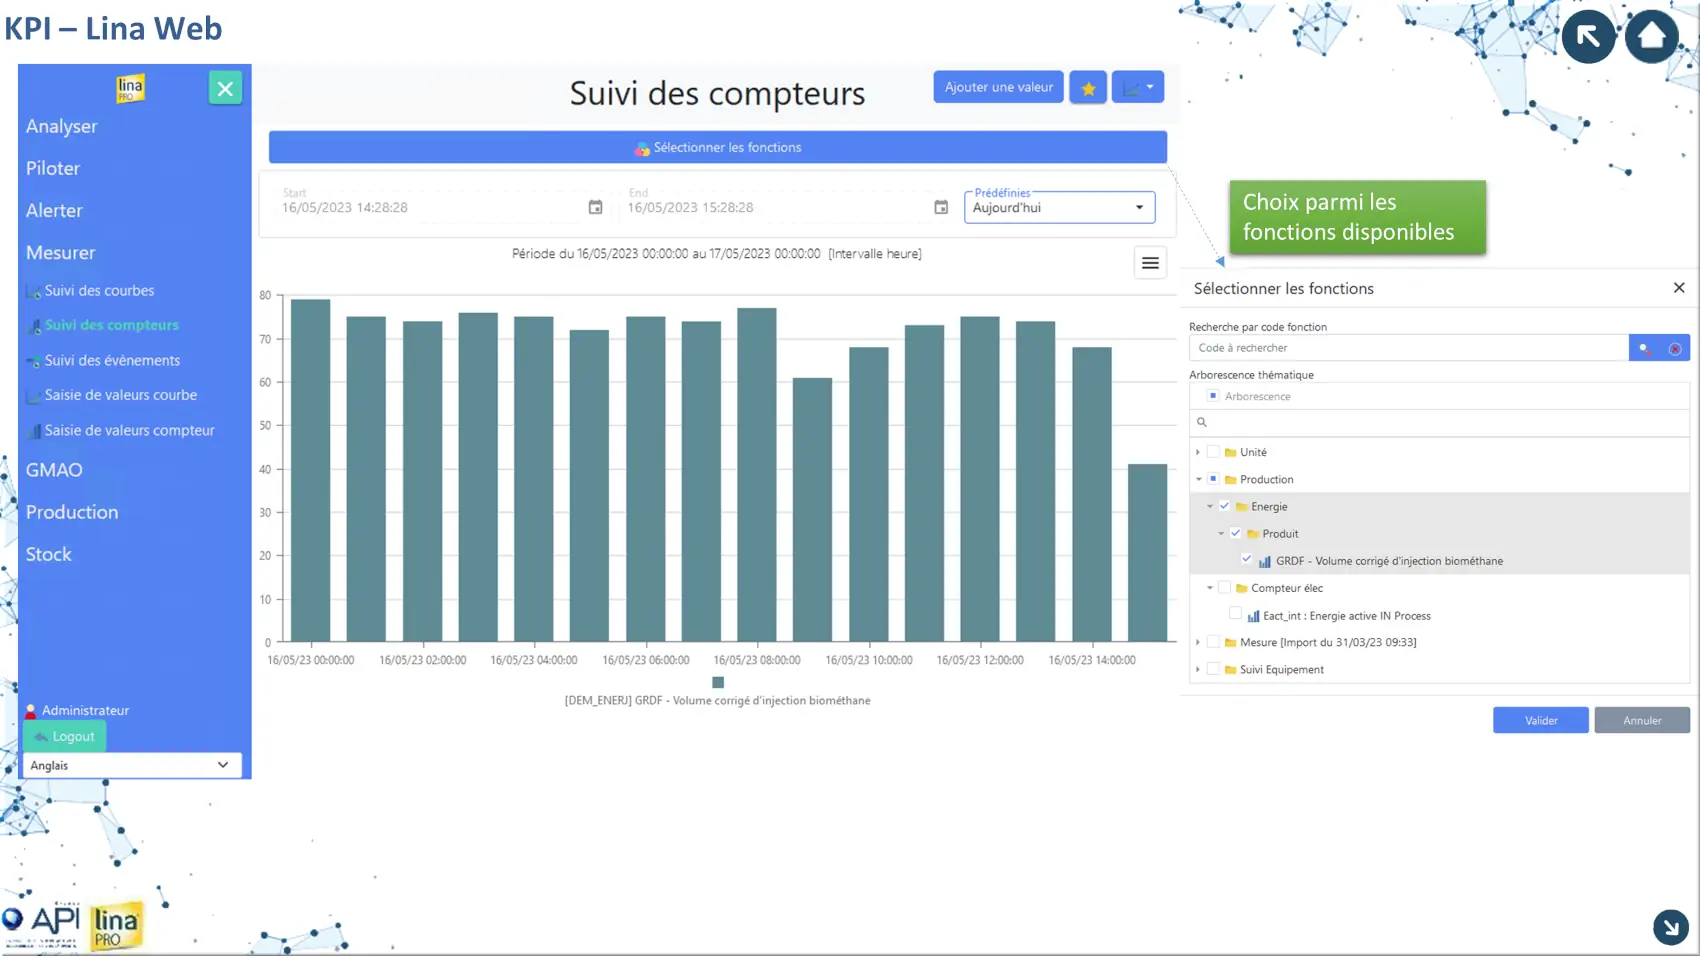Image resolution: width=1700 pixels, height=956 pixels.
Task: Click the Valider button
Action: click(1540, 720)
